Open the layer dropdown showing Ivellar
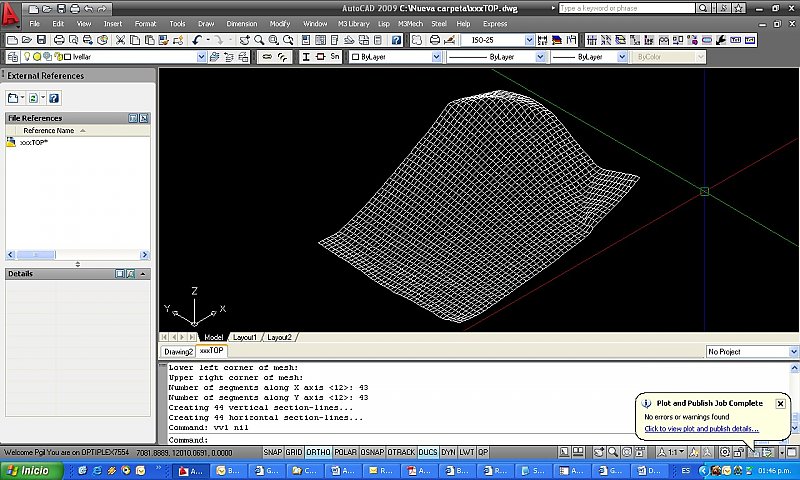 (201, 57)
